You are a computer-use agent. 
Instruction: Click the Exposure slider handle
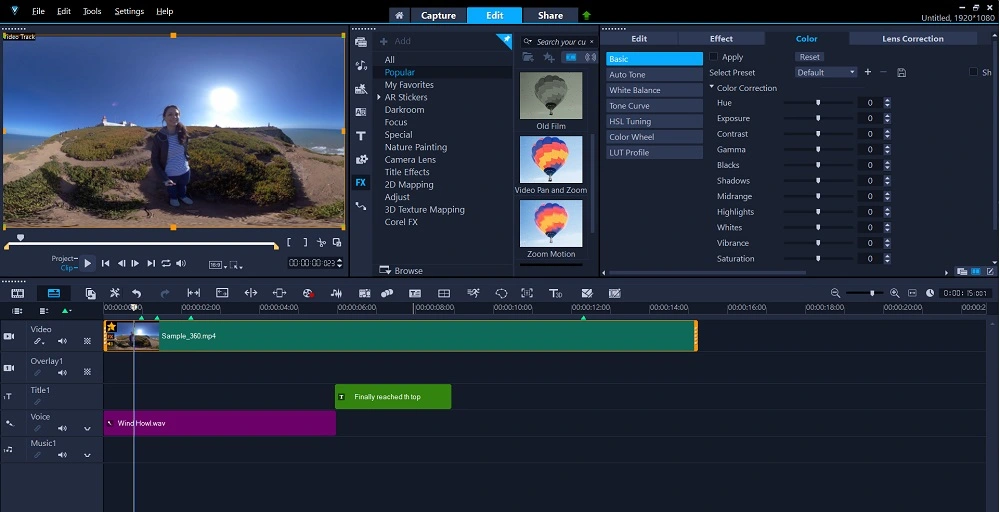818,118
